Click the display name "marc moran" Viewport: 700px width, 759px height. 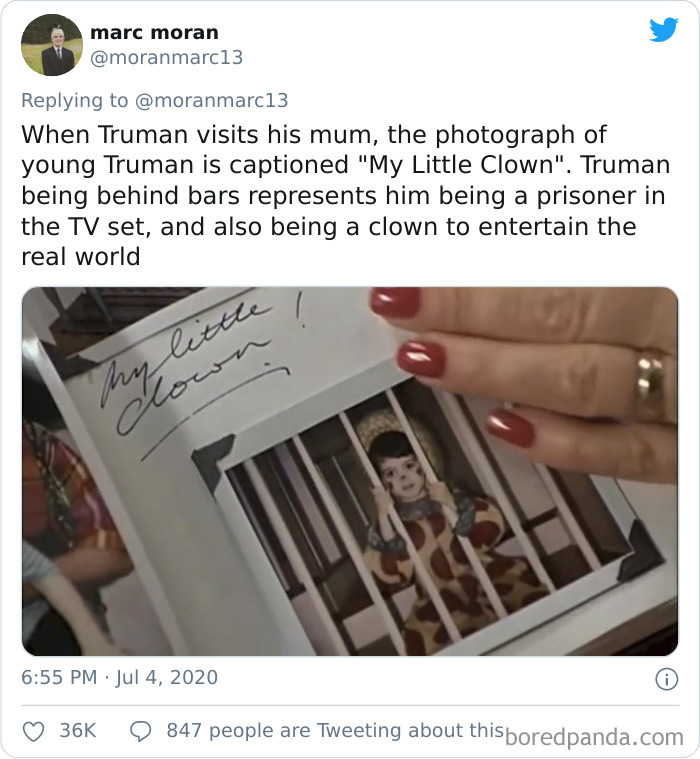tap(154, 32)
